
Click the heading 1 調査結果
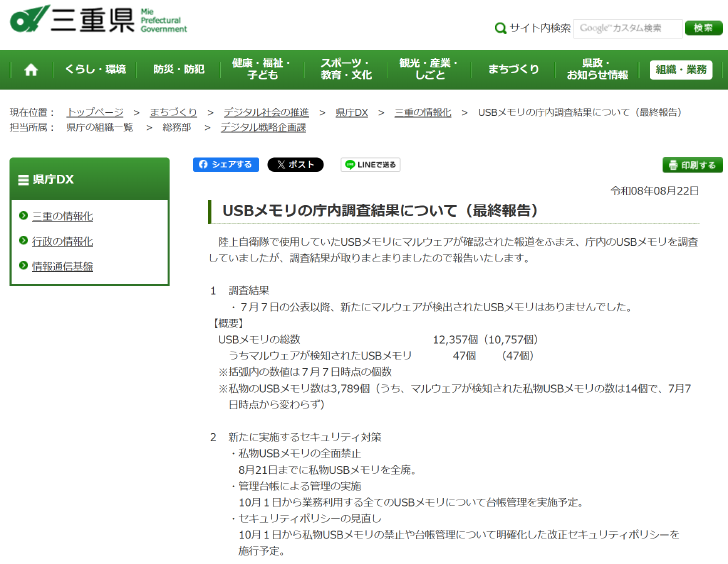point(240,291)
